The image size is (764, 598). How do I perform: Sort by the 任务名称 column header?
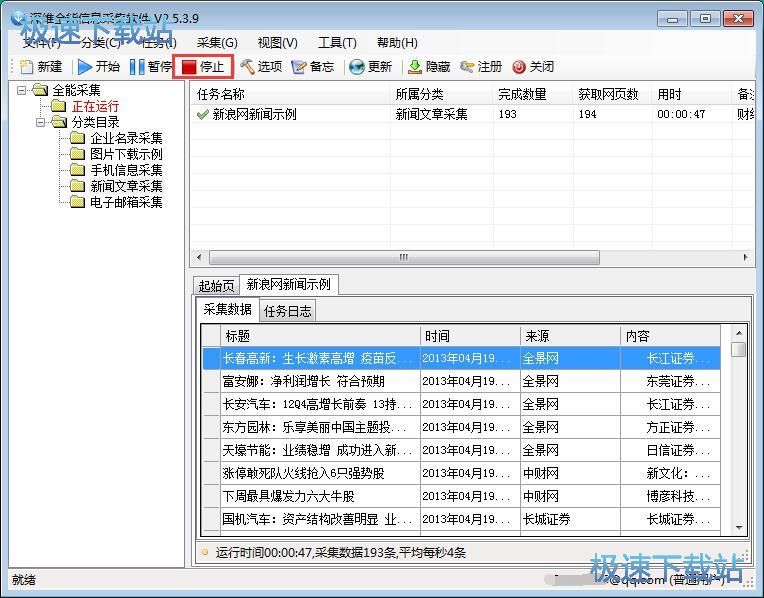[x=290, y=94]
